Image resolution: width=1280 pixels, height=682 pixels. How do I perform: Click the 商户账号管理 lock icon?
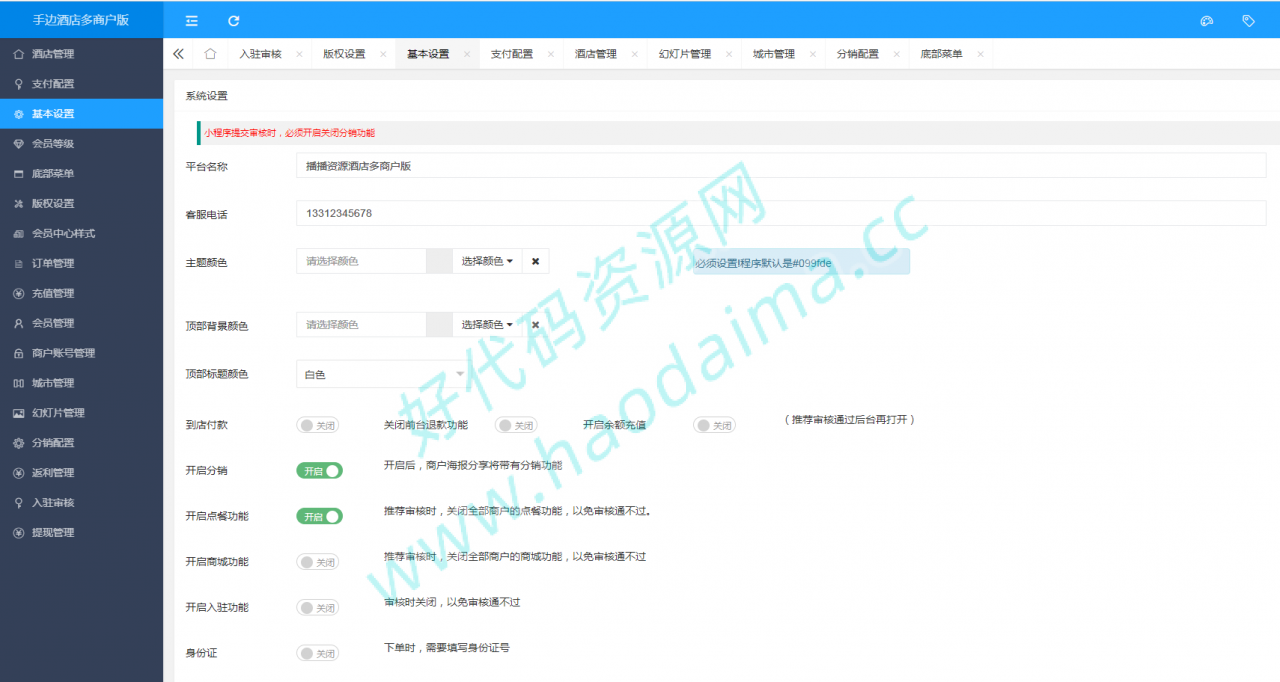(19, 353)
